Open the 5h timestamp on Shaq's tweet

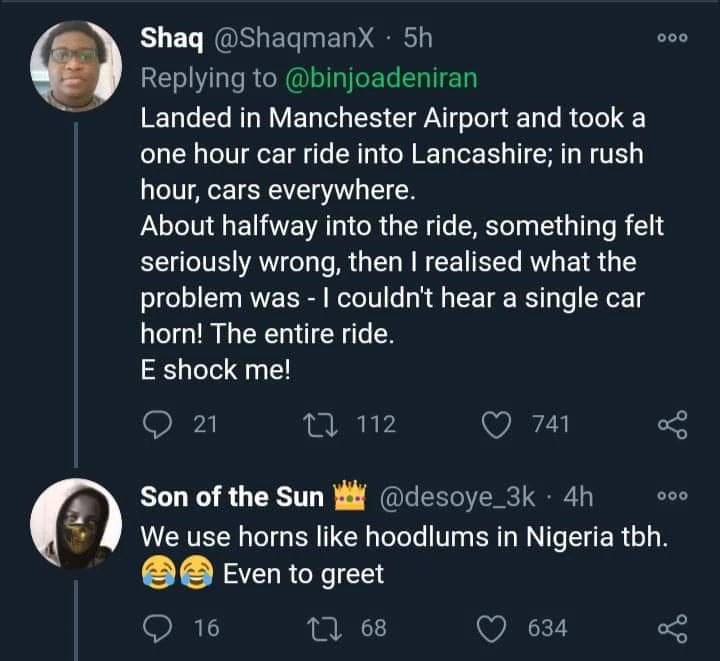pyautogui.click(x=416, y=38)
